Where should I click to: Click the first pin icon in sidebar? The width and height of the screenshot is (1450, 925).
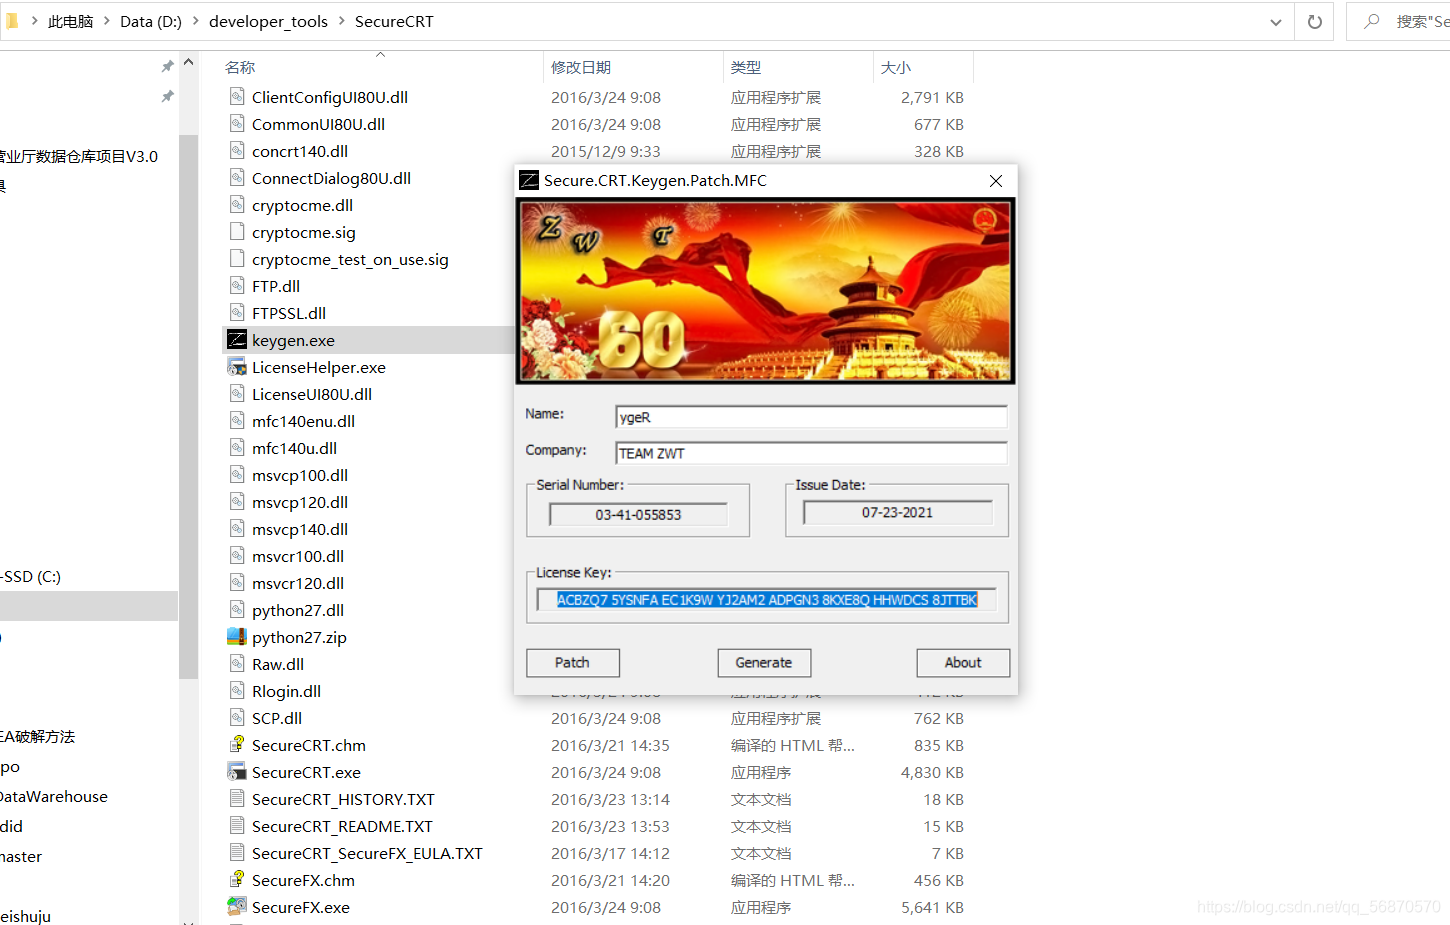click(x=167, y=67)
